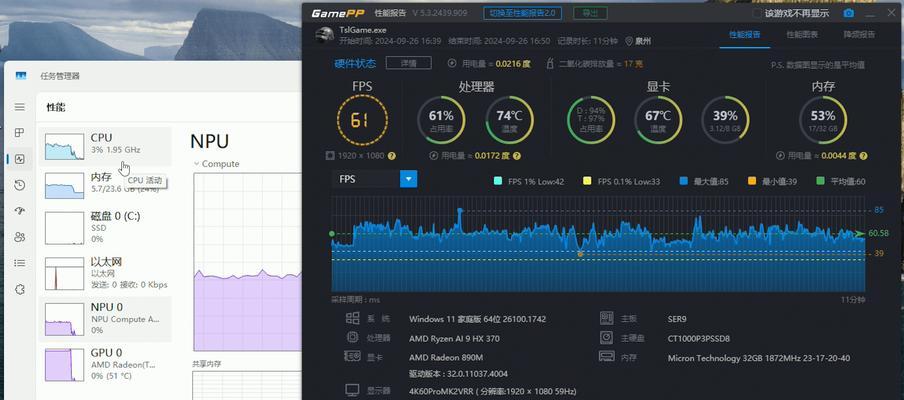The image size is (904, 400).
Task: Click memory 53% usage gauge
Action: tap(823, 120)
